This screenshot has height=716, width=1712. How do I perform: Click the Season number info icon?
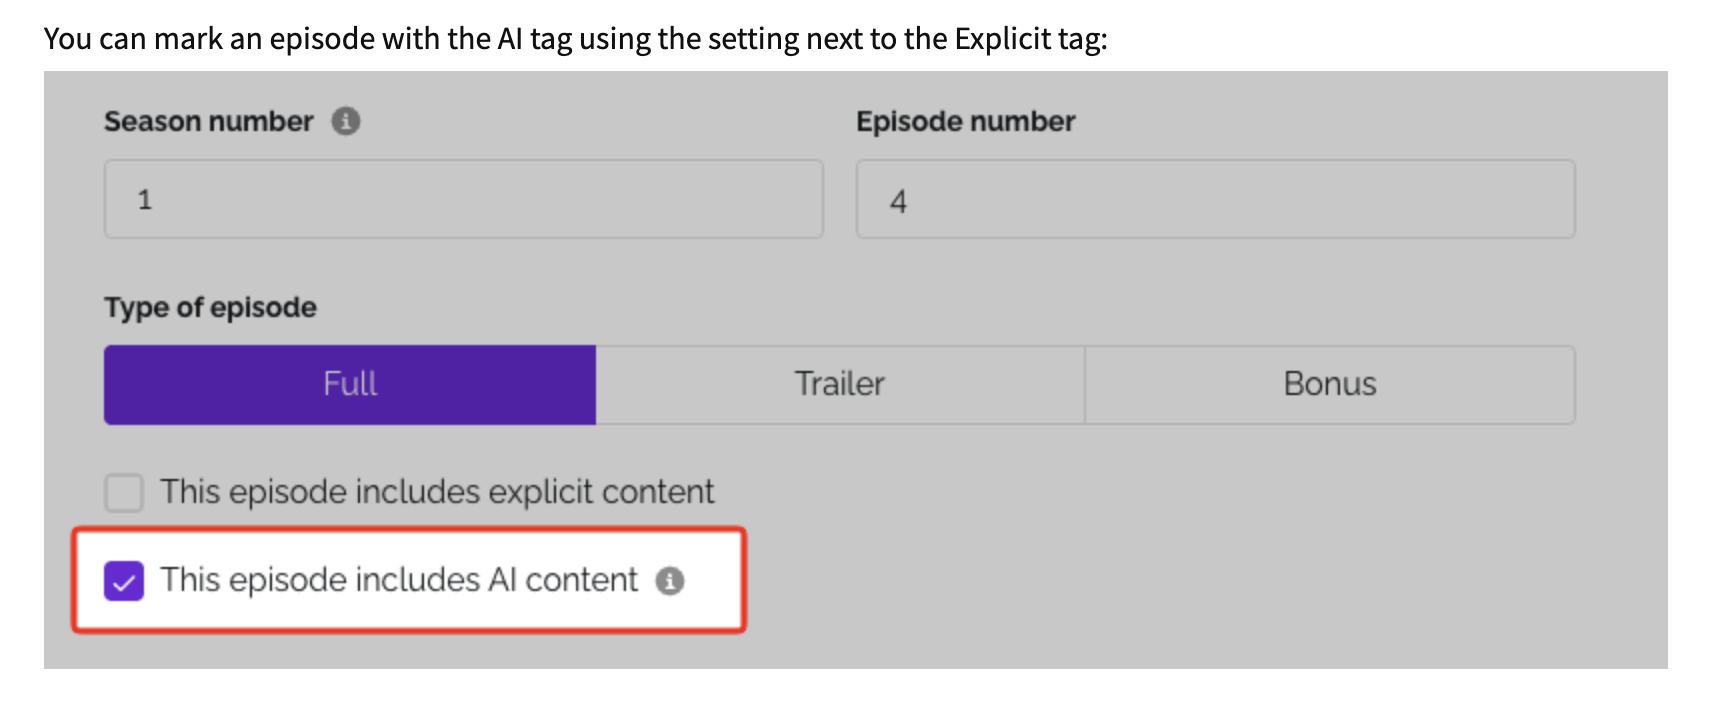(x=346, y=121)
